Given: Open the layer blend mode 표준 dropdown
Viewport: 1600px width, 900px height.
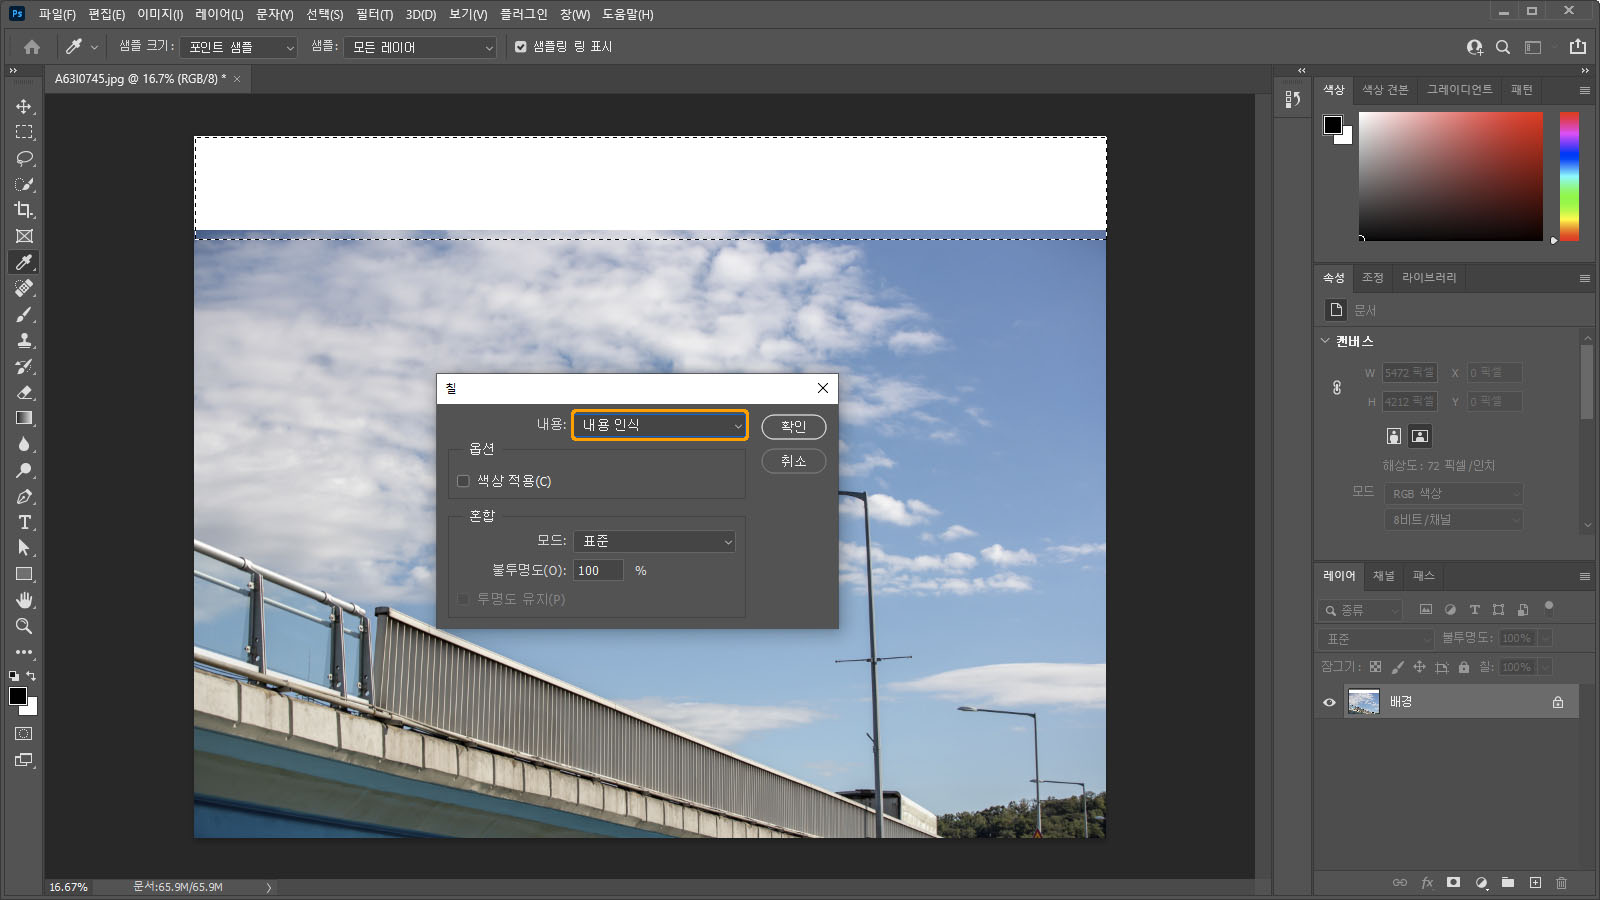Looking at the screenshot, I should coord(1377,639).
